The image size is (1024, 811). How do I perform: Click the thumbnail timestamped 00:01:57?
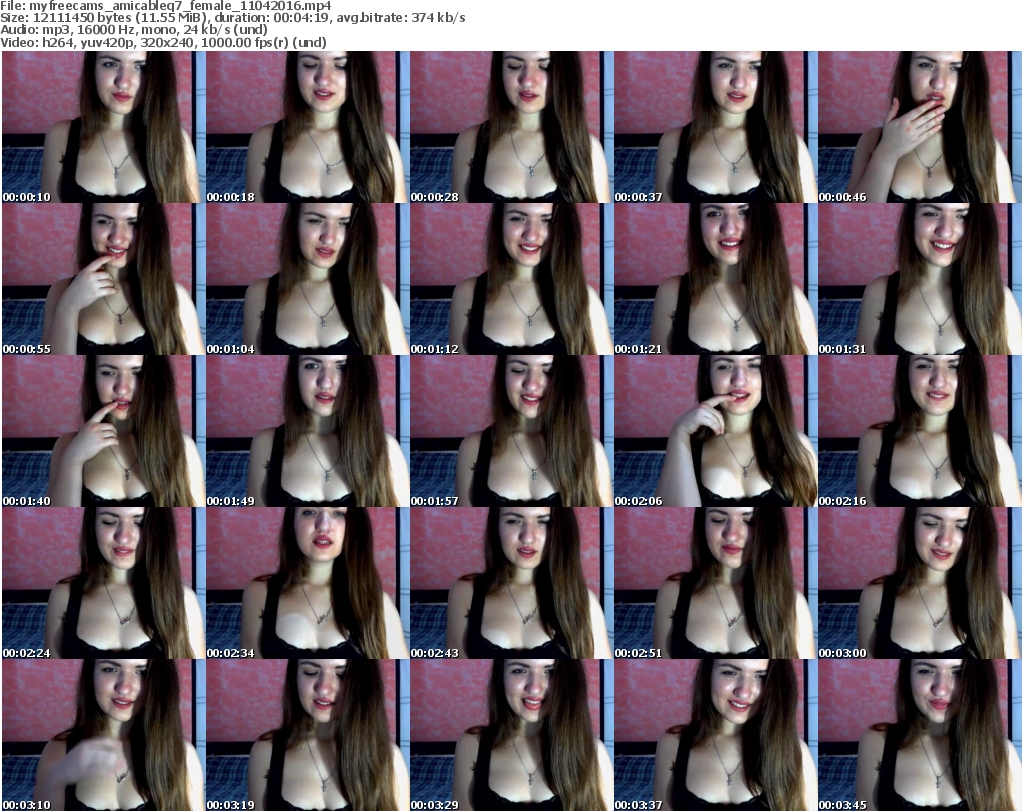[511, 431]
